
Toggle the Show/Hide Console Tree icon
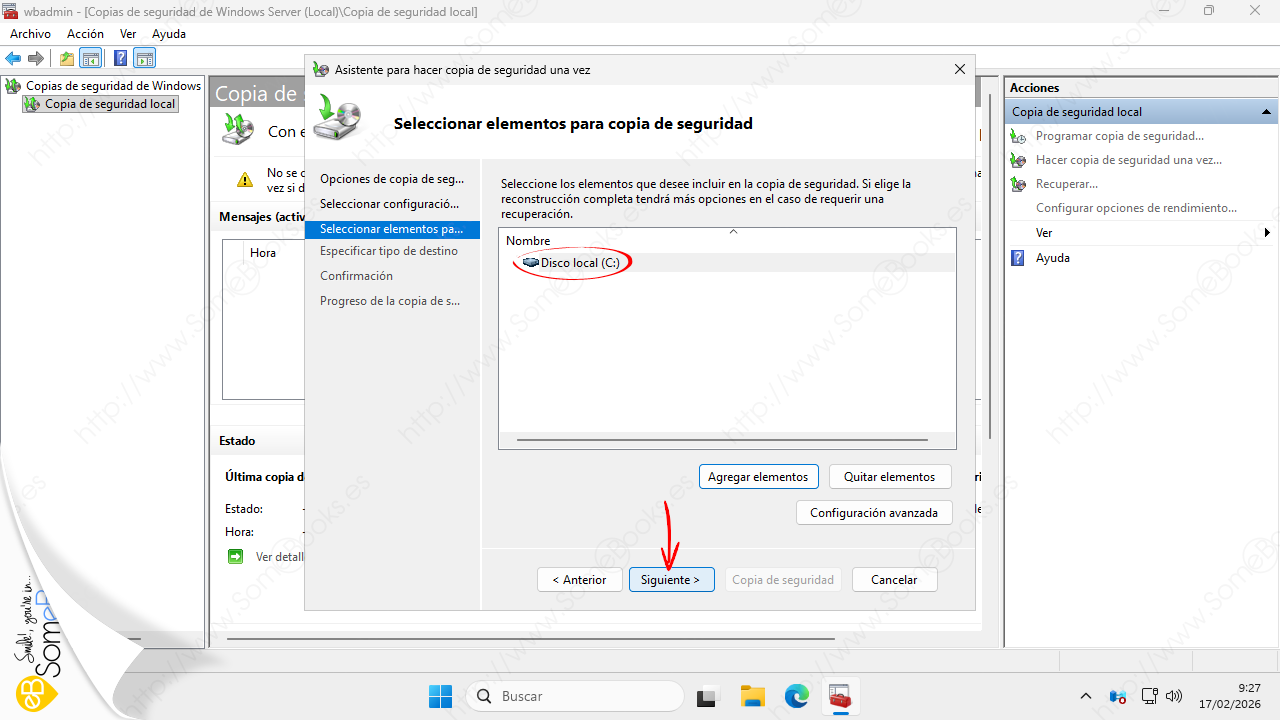[x=91, y=58]
